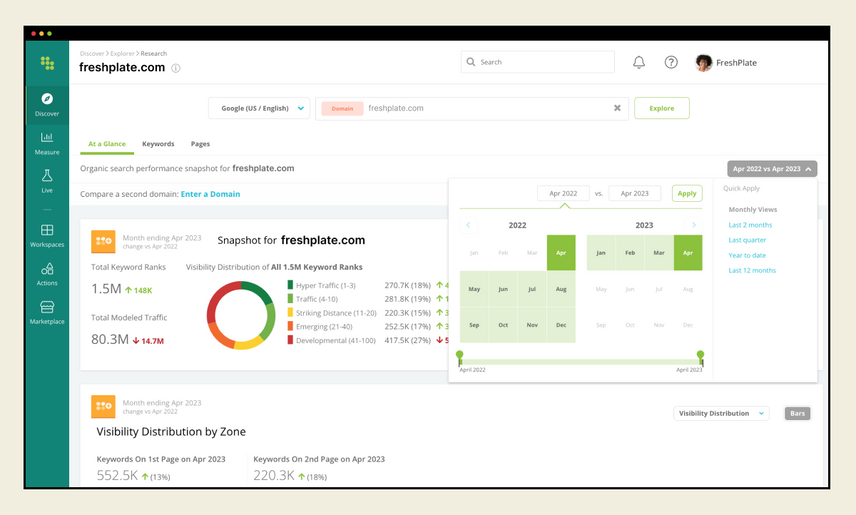Click the Emerging orange legend swatch
This screenshot has width=856, height=515.
290,327
